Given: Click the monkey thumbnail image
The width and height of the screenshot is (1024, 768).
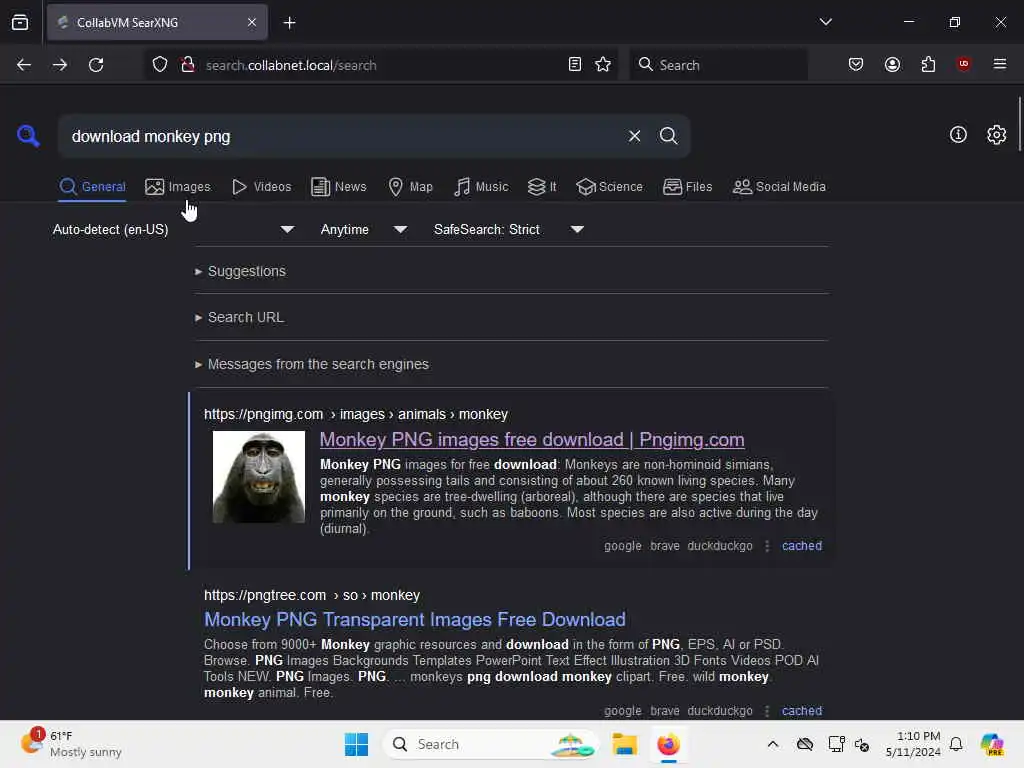Looking at the screenshot, I should pos(259,477).
